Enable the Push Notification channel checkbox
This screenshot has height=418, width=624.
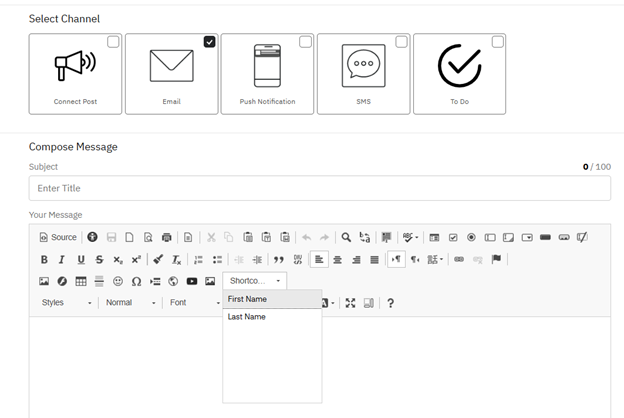pos(305,42)
